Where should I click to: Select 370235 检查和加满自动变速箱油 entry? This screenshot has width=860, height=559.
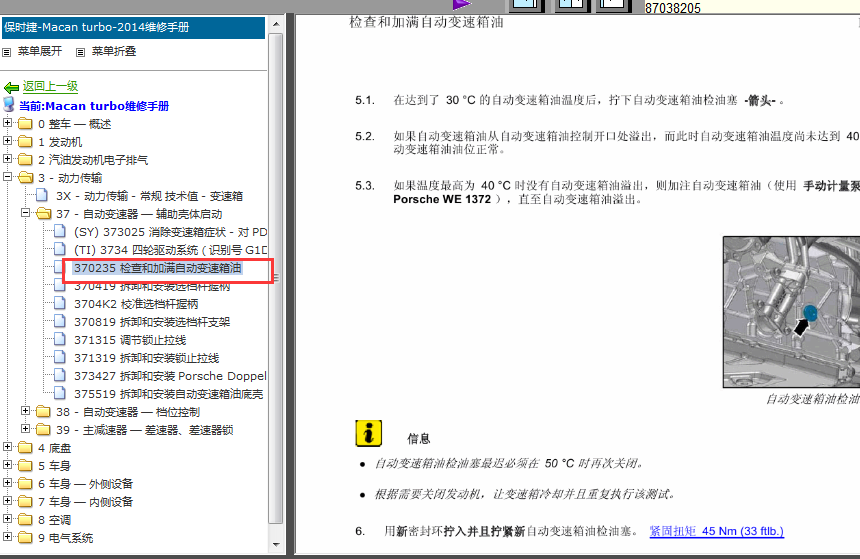click(x=157, y=268)
